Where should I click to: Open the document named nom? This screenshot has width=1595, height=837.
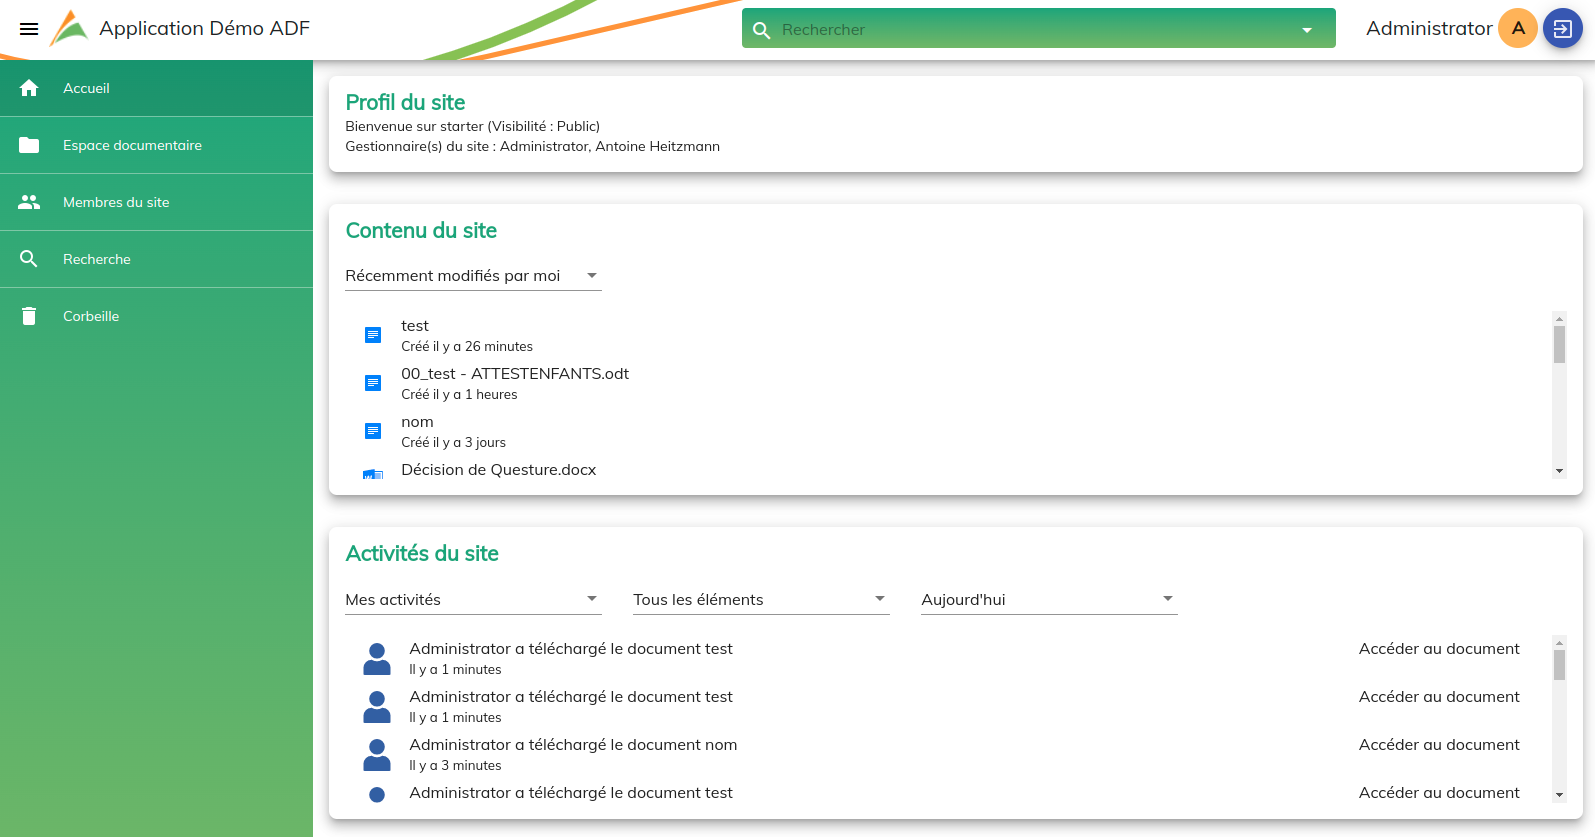point(417,422)
